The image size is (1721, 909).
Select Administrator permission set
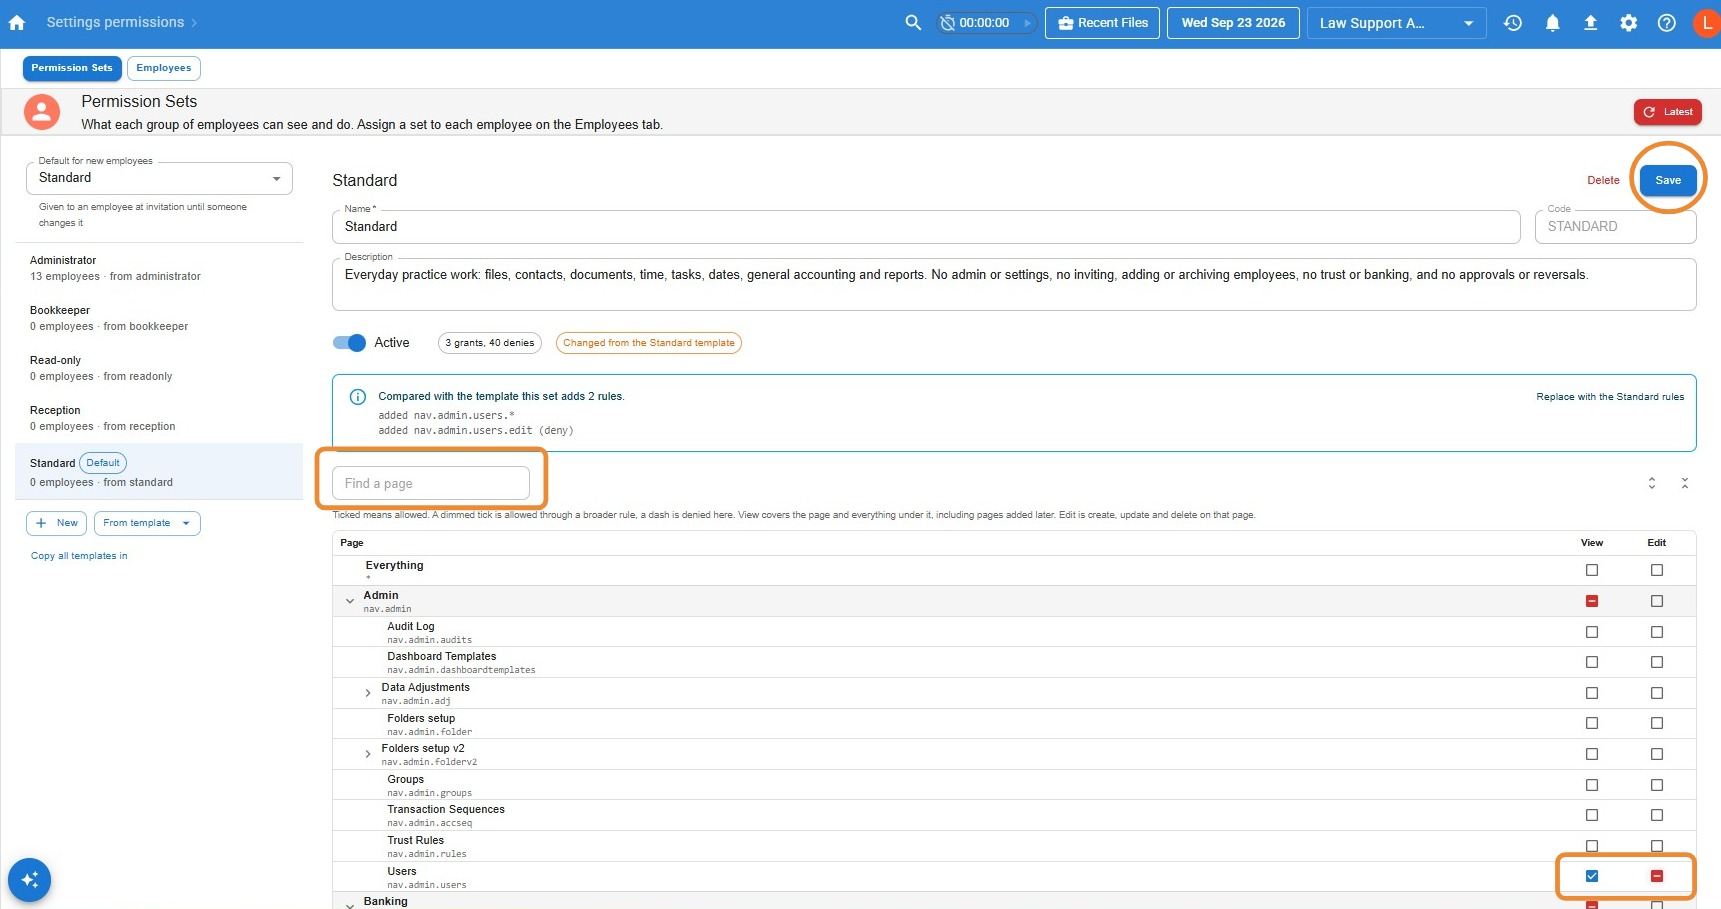click(159, 268)
